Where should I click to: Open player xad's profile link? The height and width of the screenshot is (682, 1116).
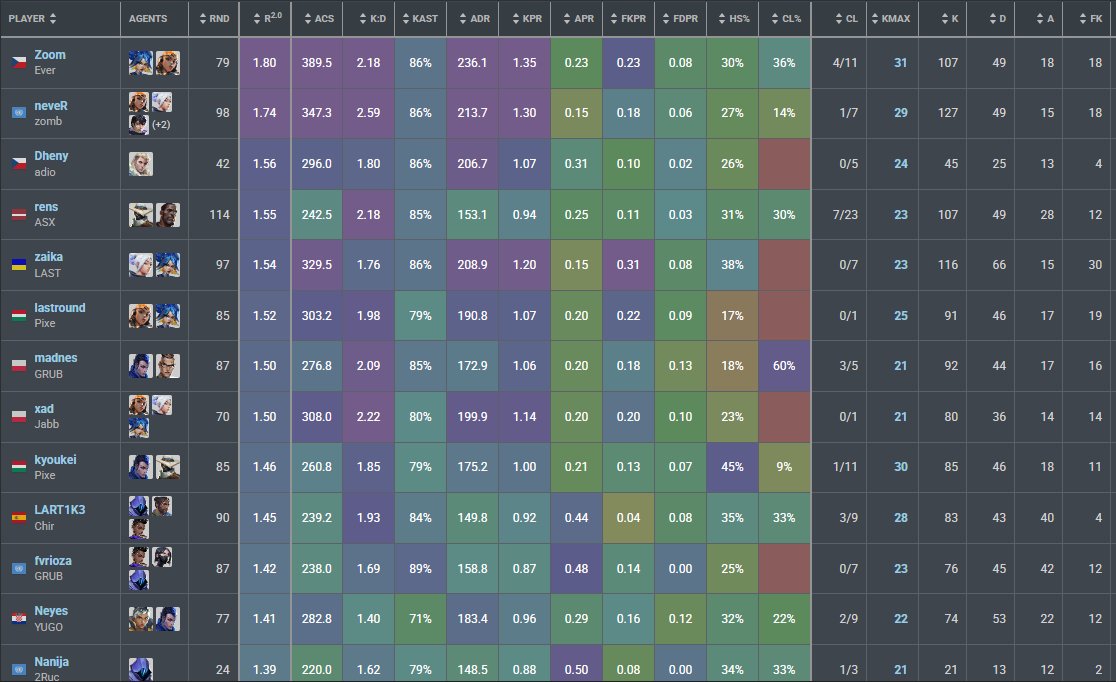(x=44, y=409)
